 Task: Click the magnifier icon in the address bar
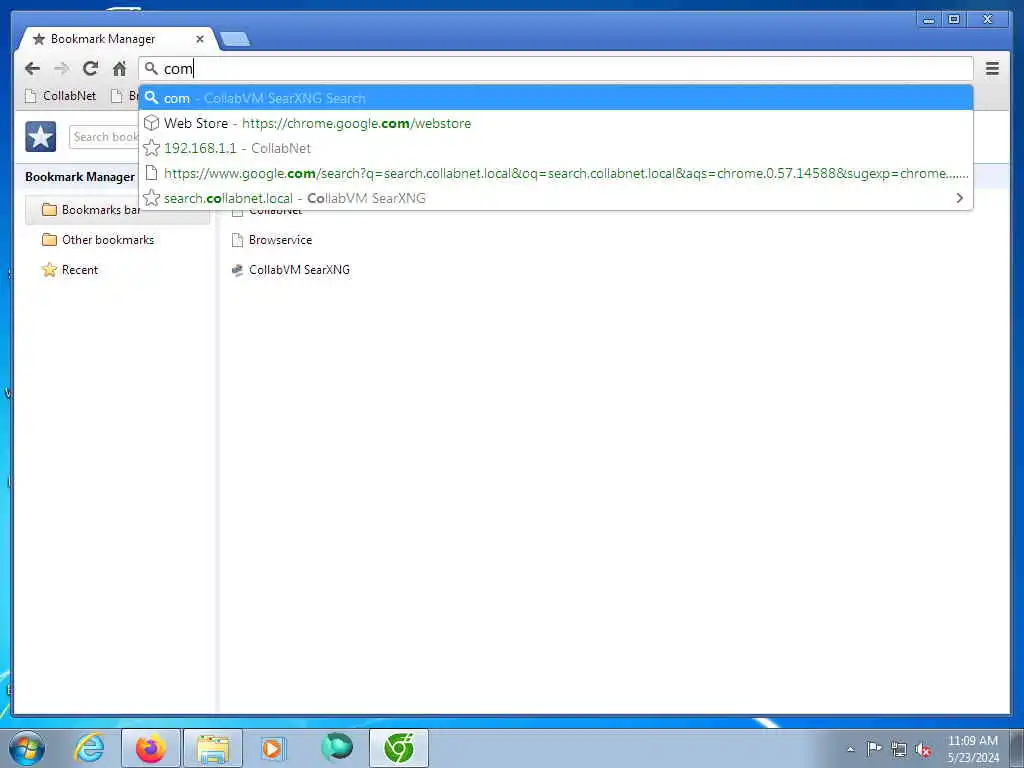point(151,68)
